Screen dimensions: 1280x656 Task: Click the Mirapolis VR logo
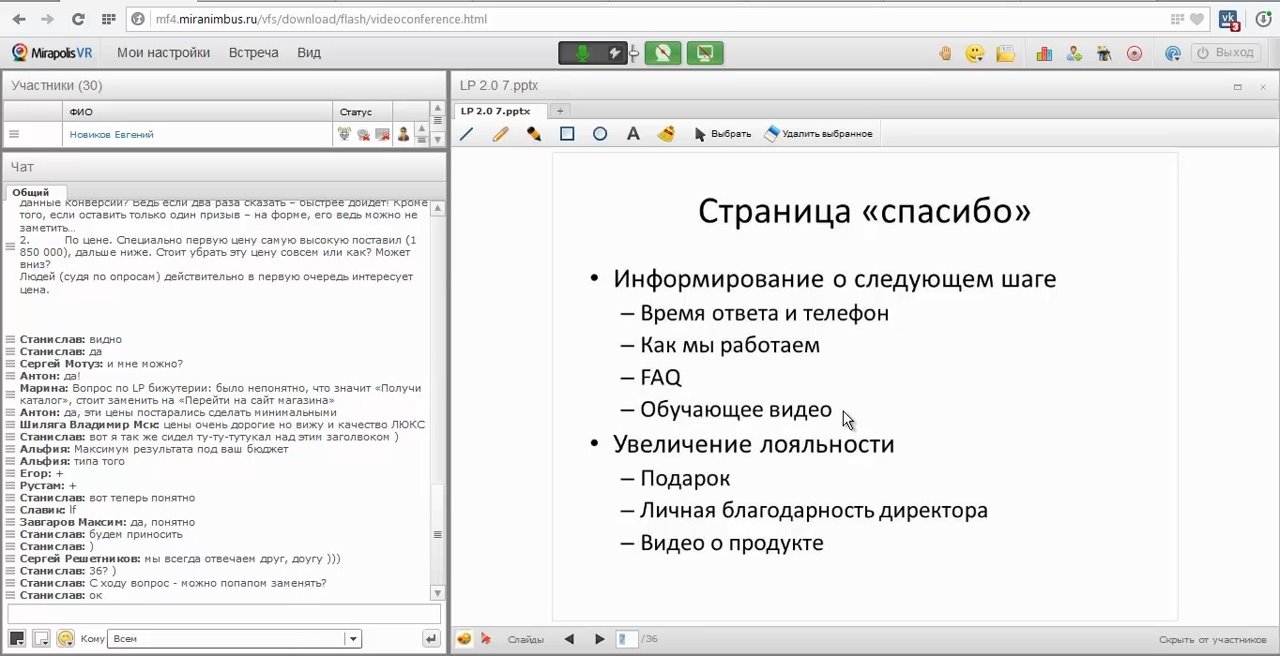point(52,52)
